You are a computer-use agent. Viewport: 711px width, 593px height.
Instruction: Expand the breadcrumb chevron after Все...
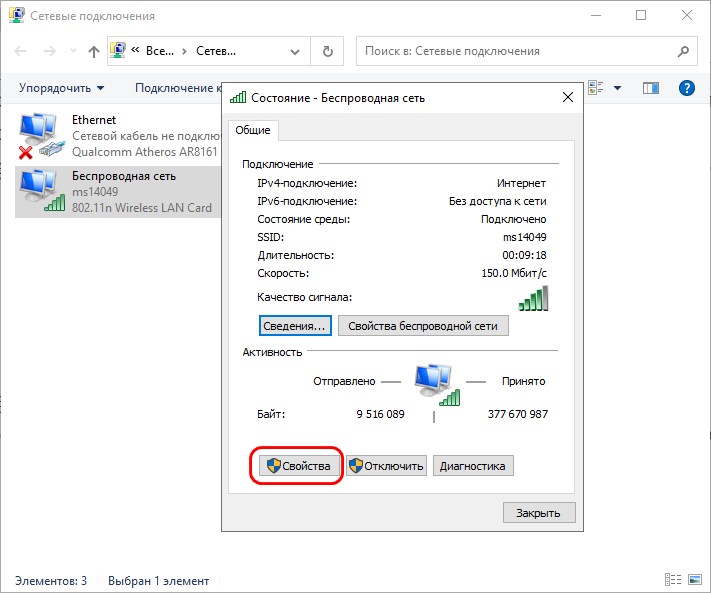(184, 51)
